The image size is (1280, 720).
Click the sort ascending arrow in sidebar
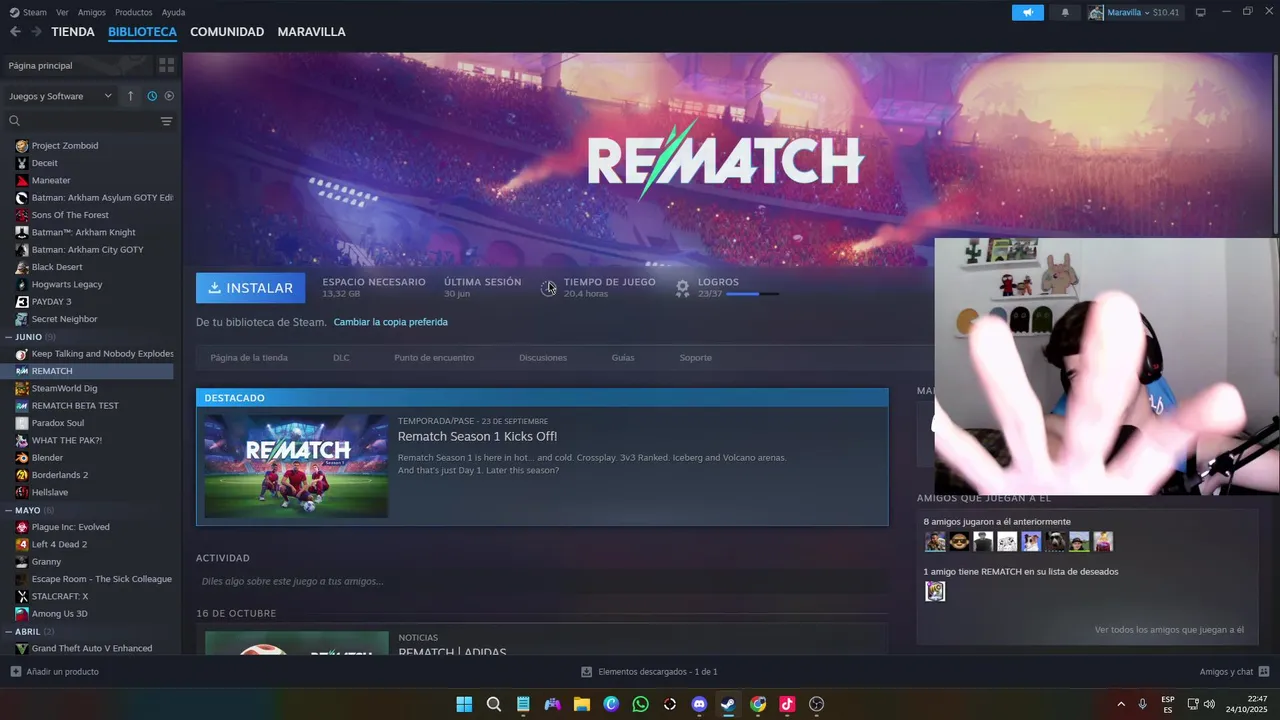point(130,96)
